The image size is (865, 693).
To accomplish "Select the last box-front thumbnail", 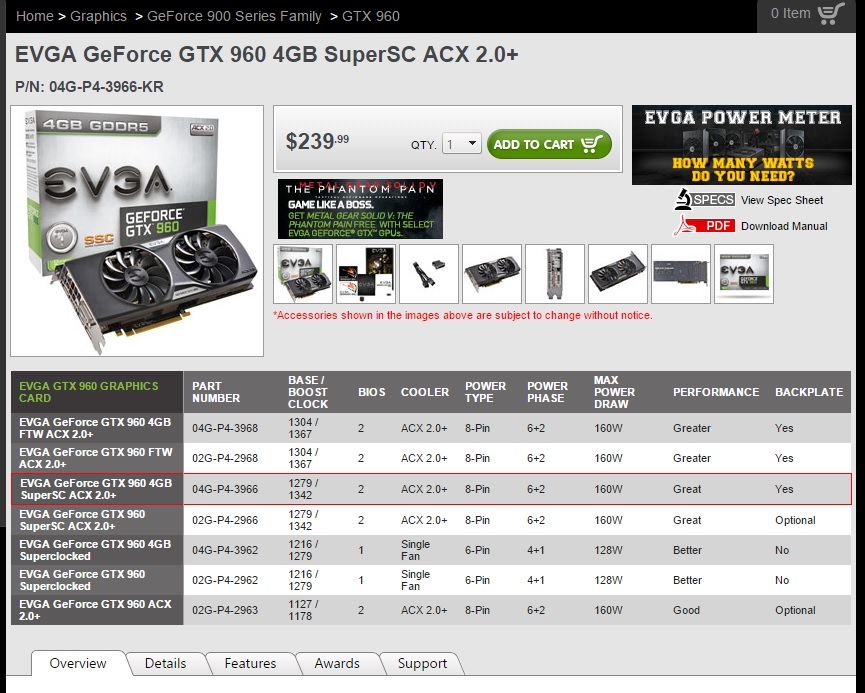I will click(744, 273).
